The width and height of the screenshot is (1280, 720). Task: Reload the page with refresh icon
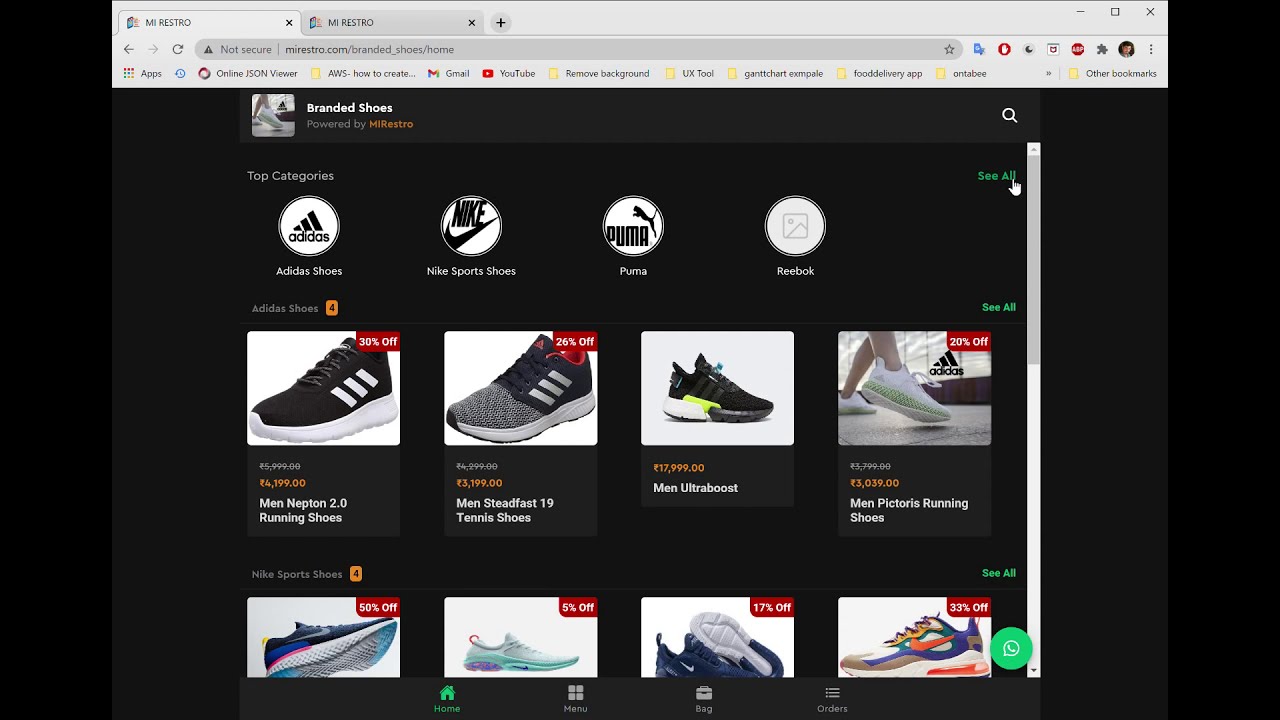tap(178, 49)
